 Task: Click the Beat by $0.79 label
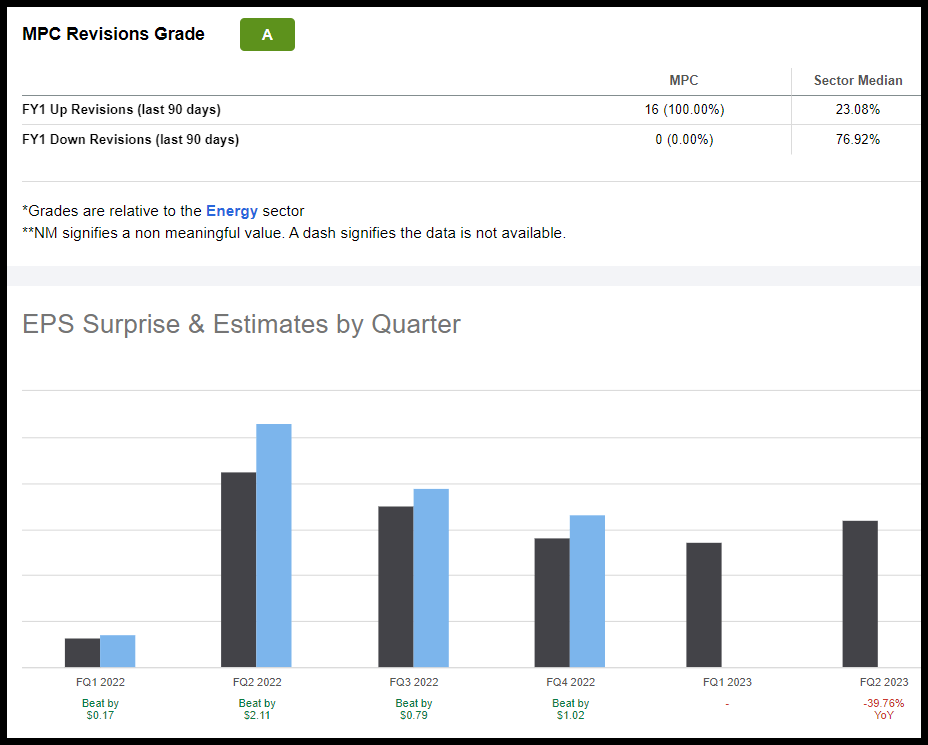414,709
